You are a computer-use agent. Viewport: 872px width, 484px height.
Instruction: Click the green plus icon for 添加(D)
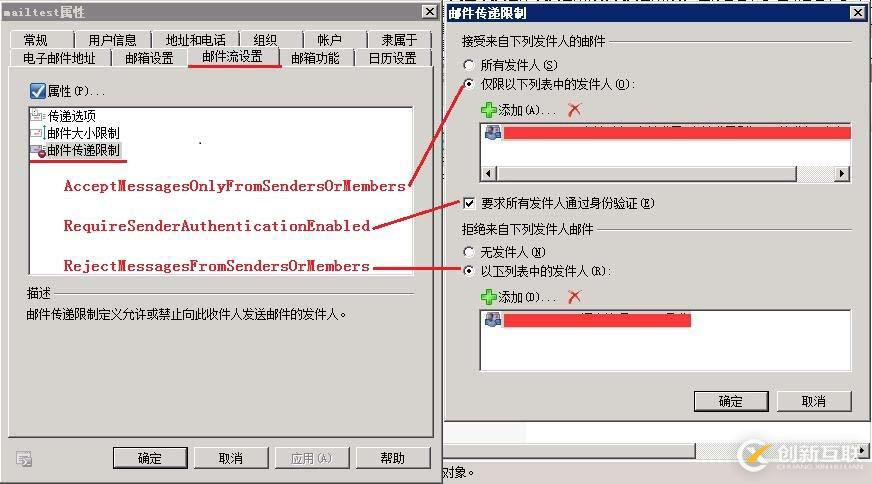[x=488, y=297]
